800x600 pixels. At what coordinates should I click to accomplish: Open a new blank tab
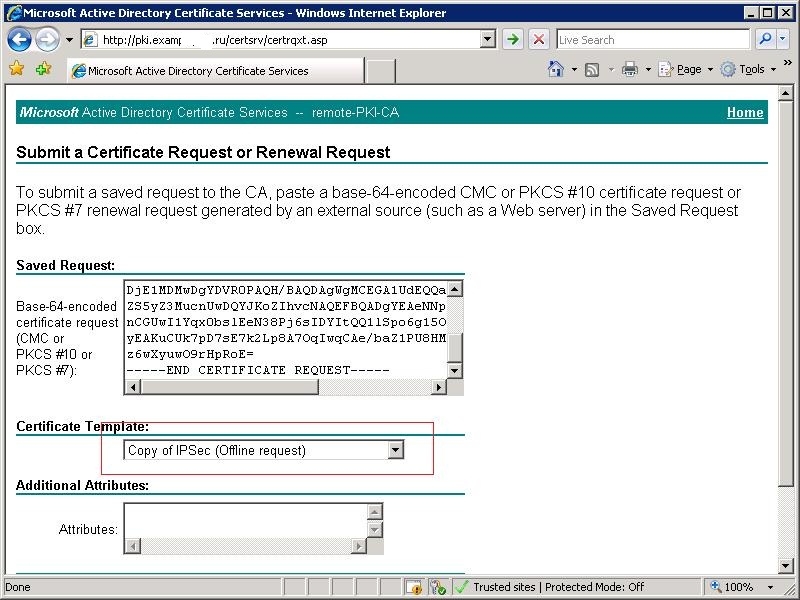pos(380,71)
